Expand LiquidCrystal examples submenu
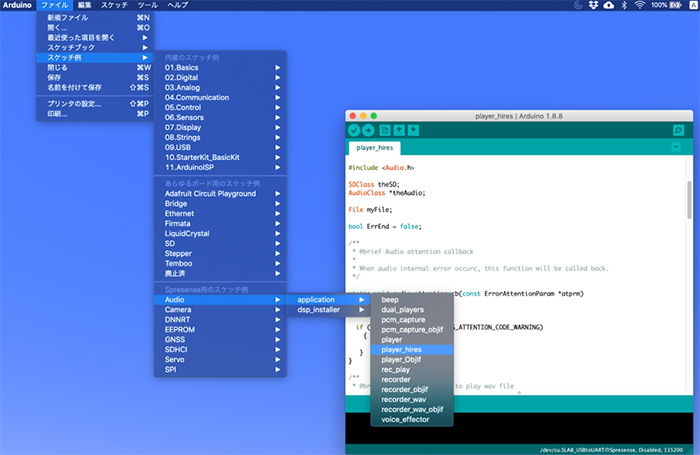 (x=221, y=233)
